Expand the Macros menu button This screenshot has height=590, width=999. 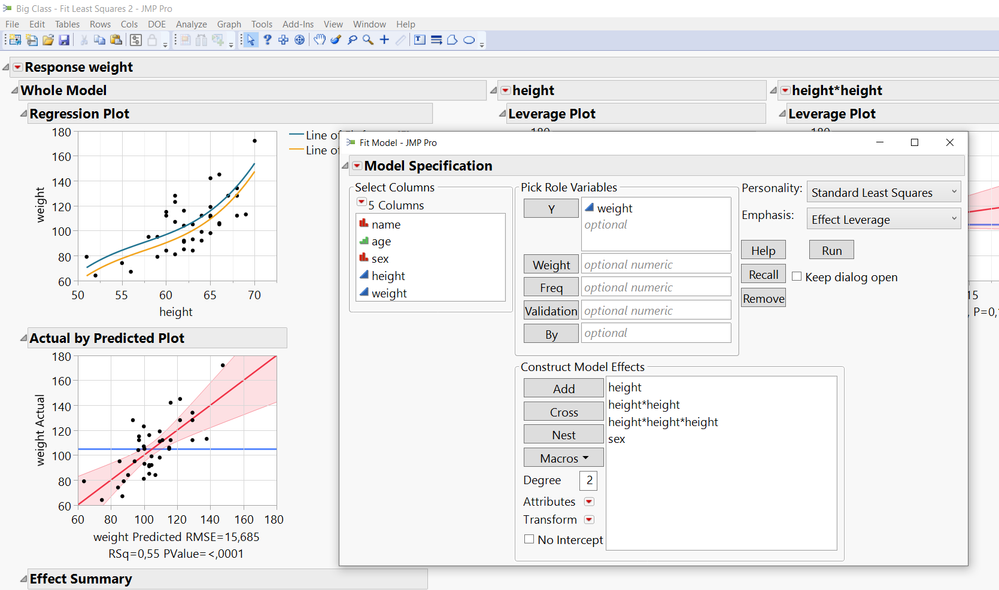[x=563, y=458]
